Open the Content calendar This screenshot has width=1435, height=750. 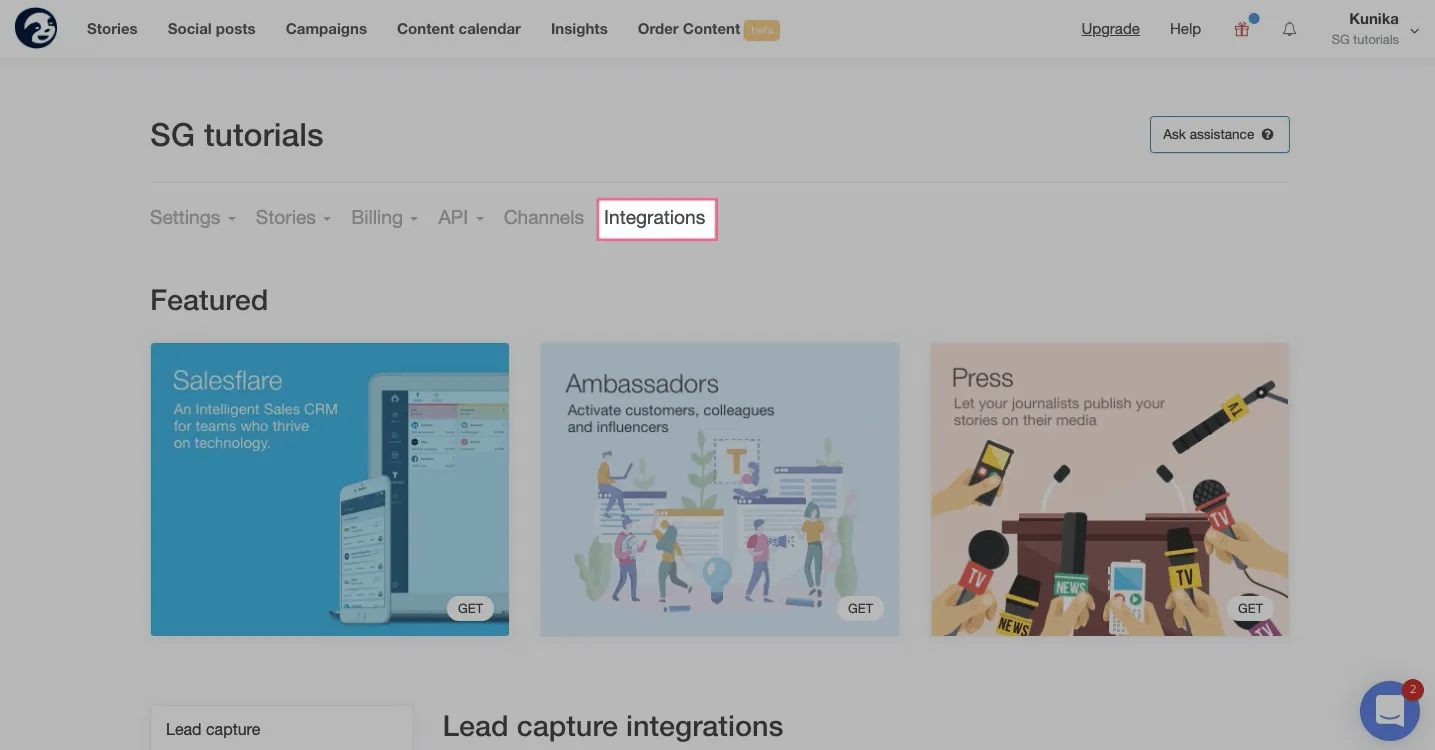[x=459, y=29]
